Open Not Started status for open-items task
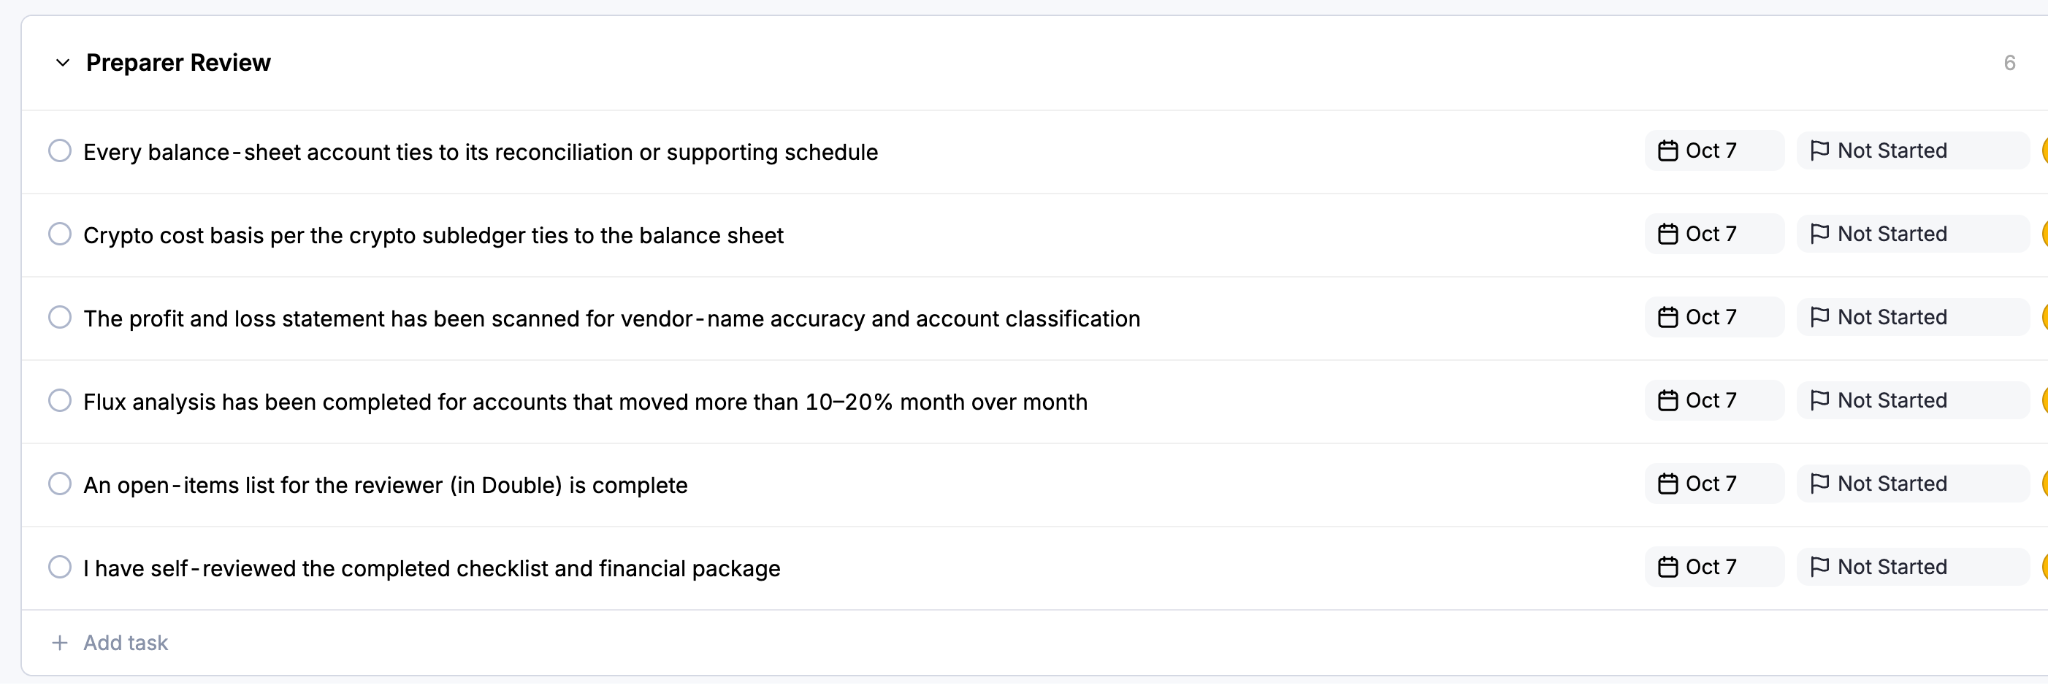Viewport: 2048px width, 684px height. click(x=1912, y=483)
